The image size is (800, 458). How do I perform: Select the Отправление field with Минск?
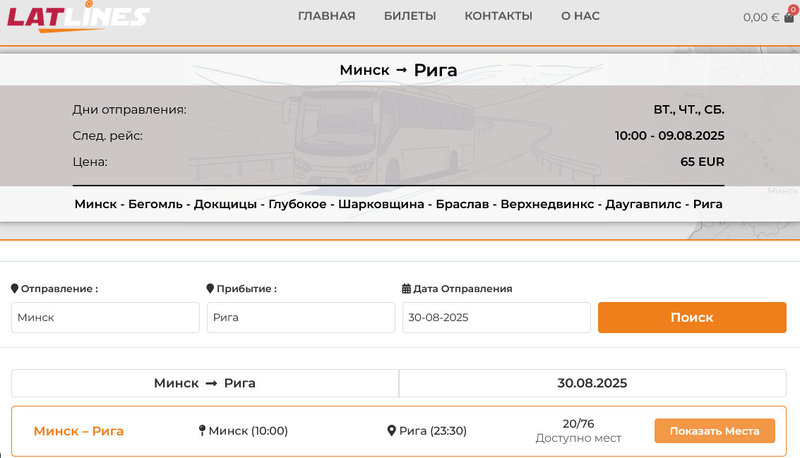tap(105, 317)
